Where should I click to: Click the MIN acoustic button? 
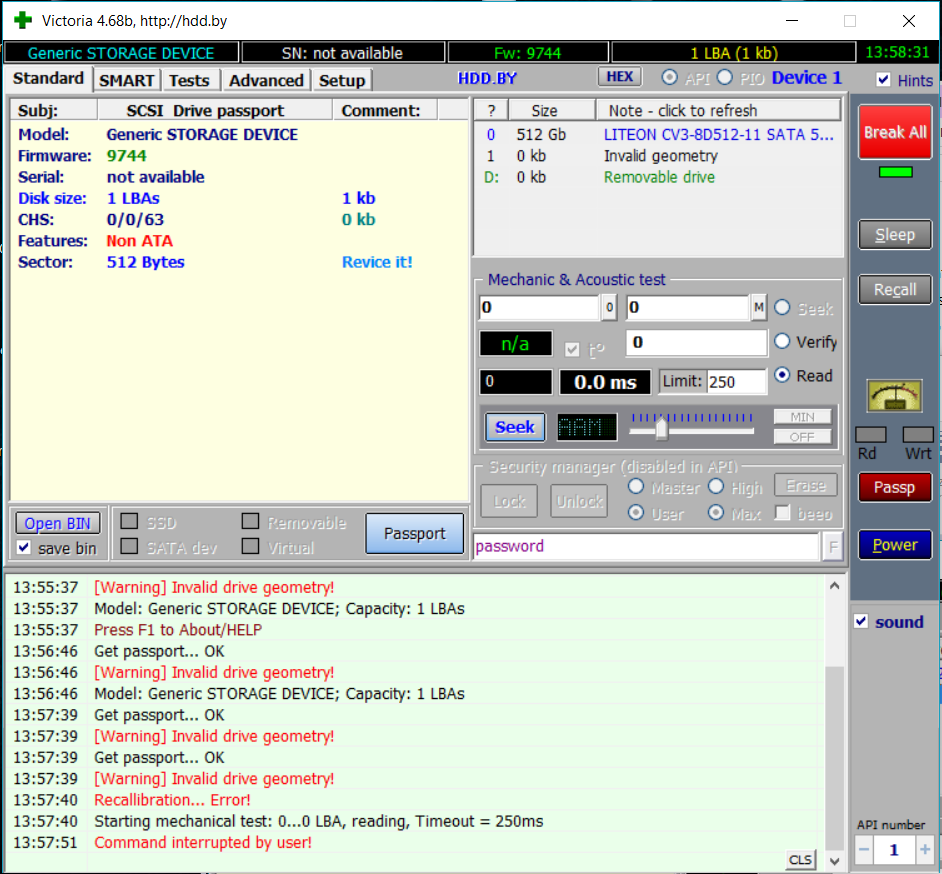pos(802,416)
